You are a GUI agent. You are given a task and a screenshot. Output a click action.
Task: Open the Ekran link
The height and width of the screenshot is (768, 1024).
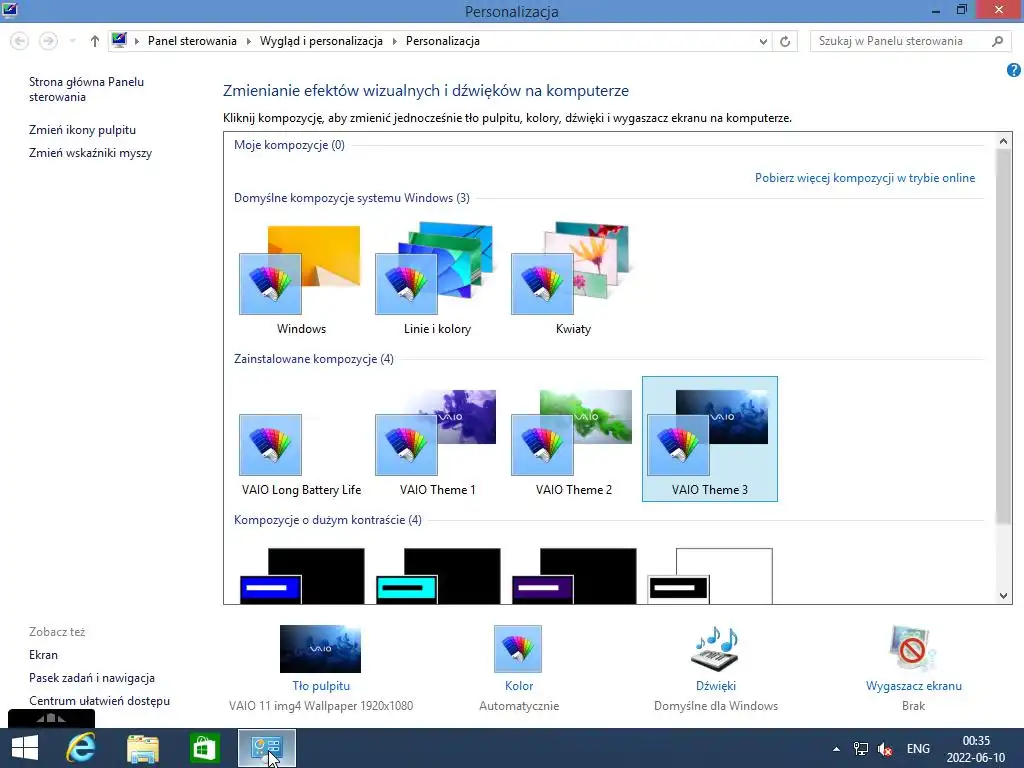(43, 654)
